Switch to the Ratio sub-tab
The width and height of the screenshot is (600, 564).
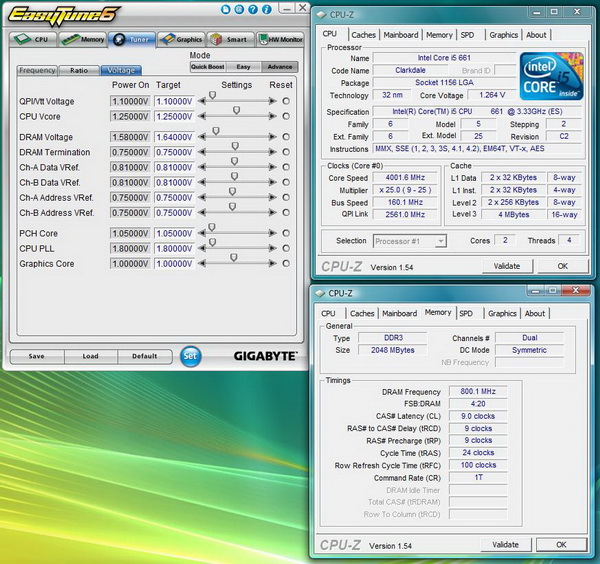point(79,70)
